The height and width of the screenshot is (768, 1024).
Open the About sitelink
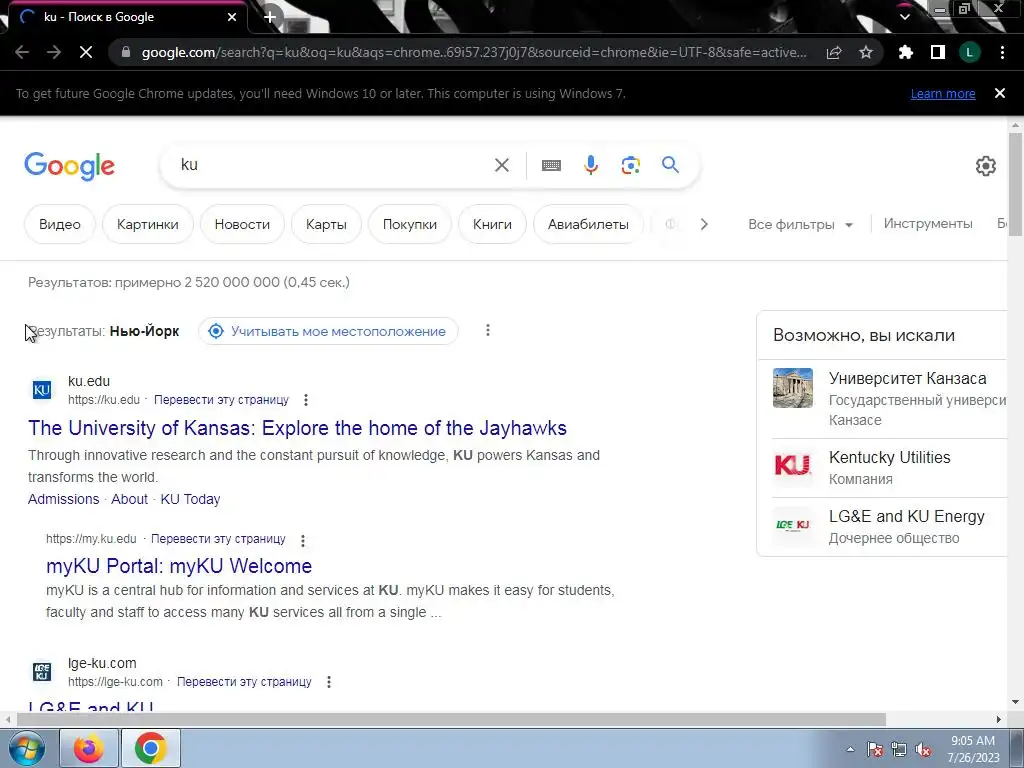[x=129, y=499]
